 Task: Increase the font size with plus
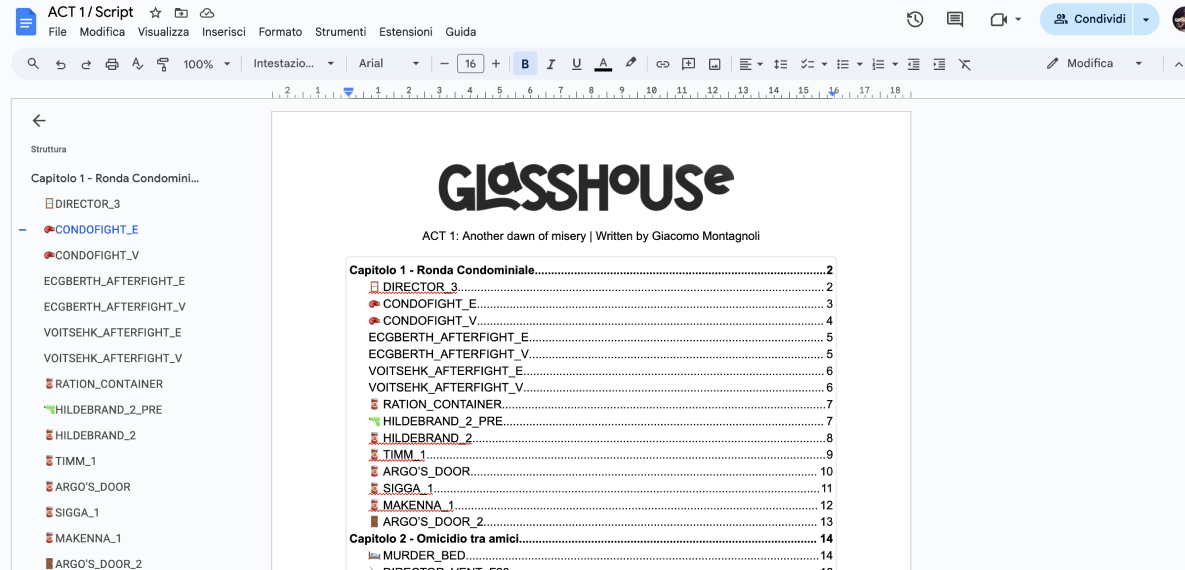coord(496,64)
